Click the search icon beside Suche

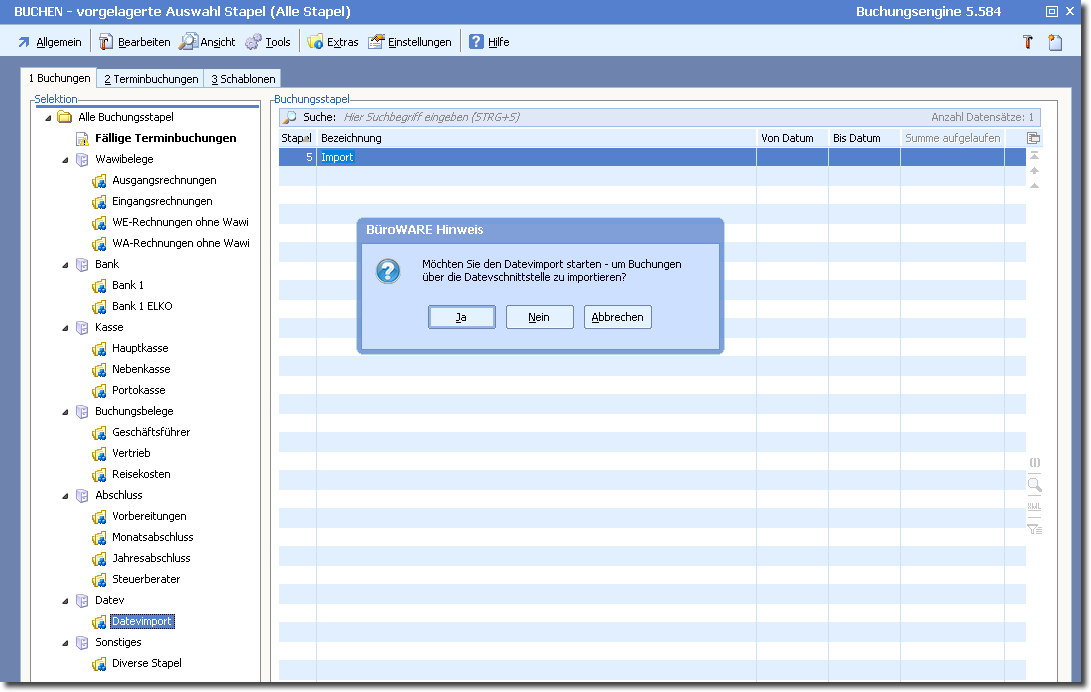290,117
